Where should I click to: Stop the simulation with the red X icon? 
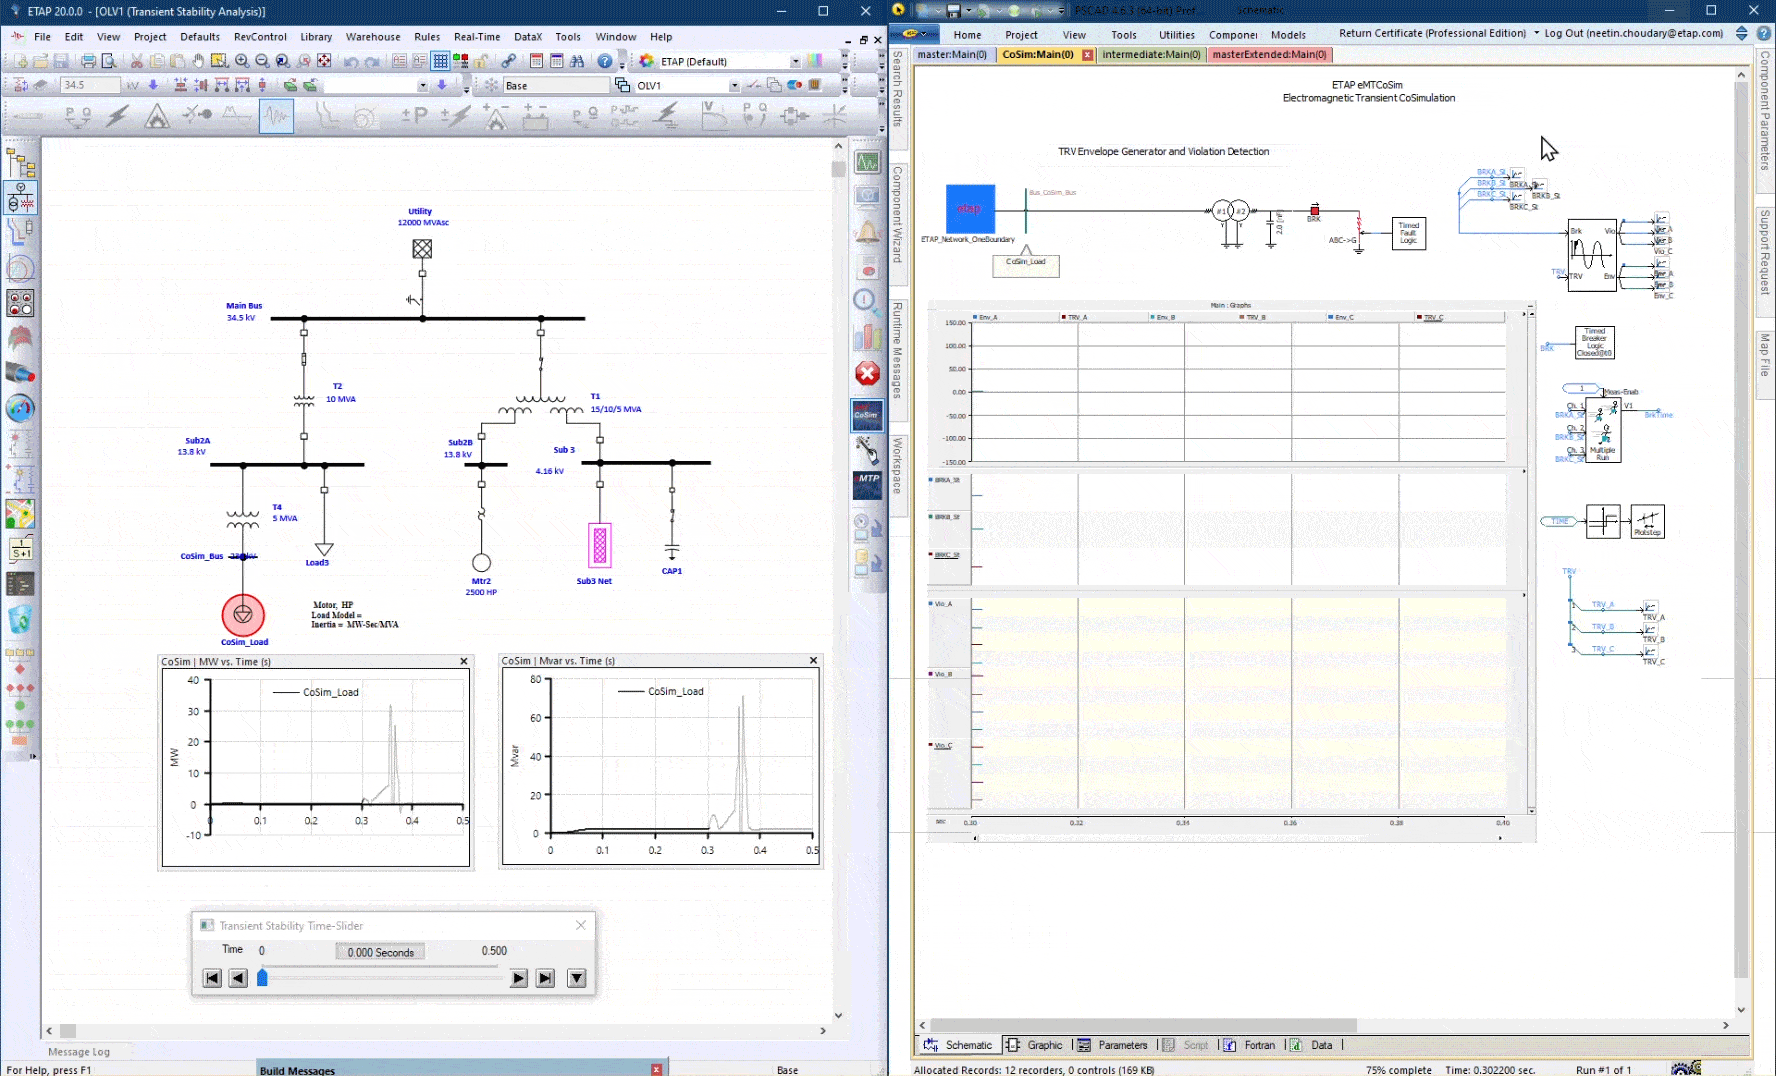coord(867,374)
